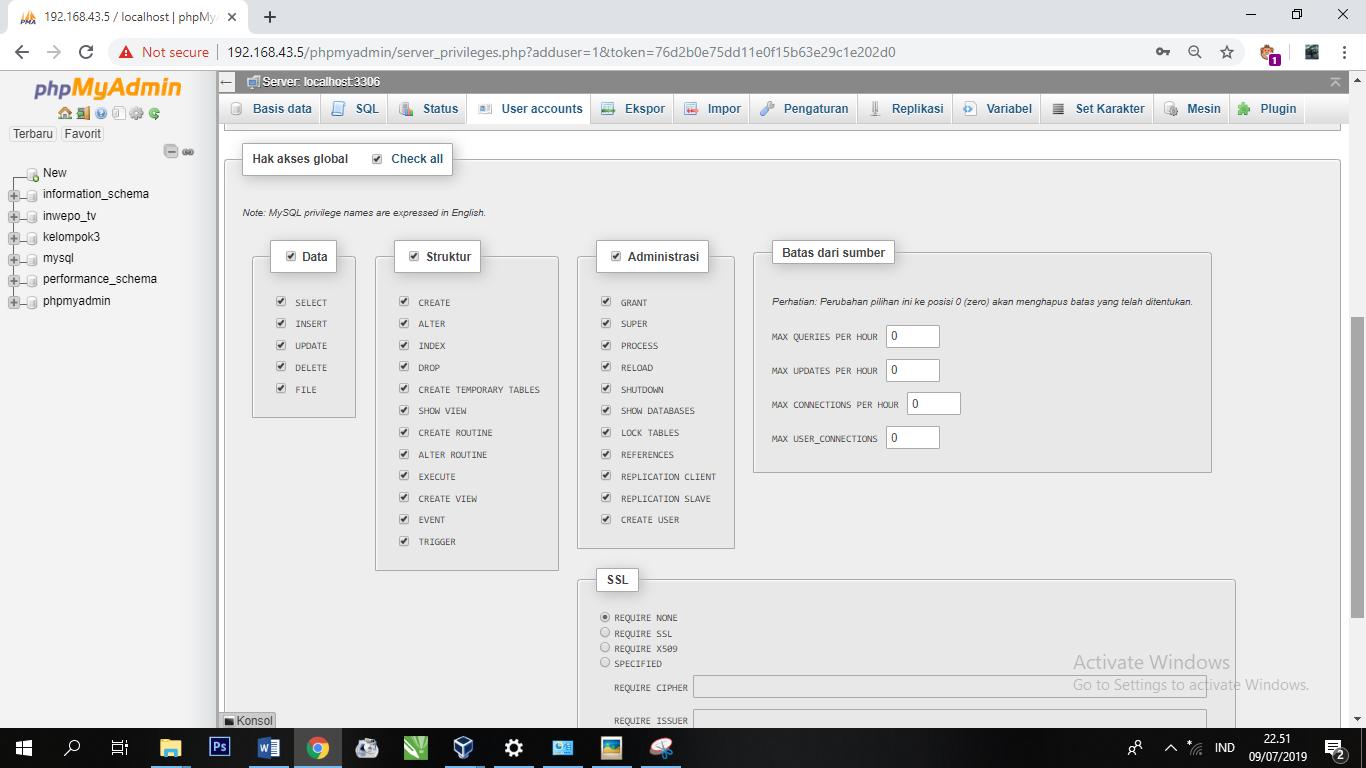
Task: Open navigation panel settings gear icon
Action: [137, 113]
